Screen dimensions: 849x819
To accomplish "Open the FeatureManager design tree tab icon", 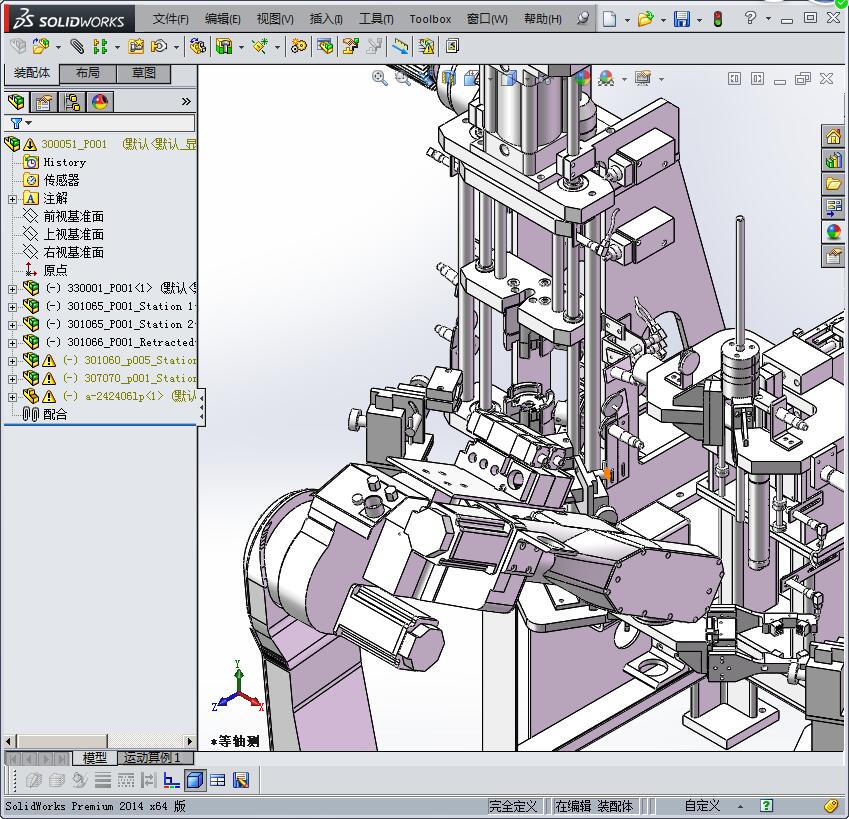I will point(16,102).
